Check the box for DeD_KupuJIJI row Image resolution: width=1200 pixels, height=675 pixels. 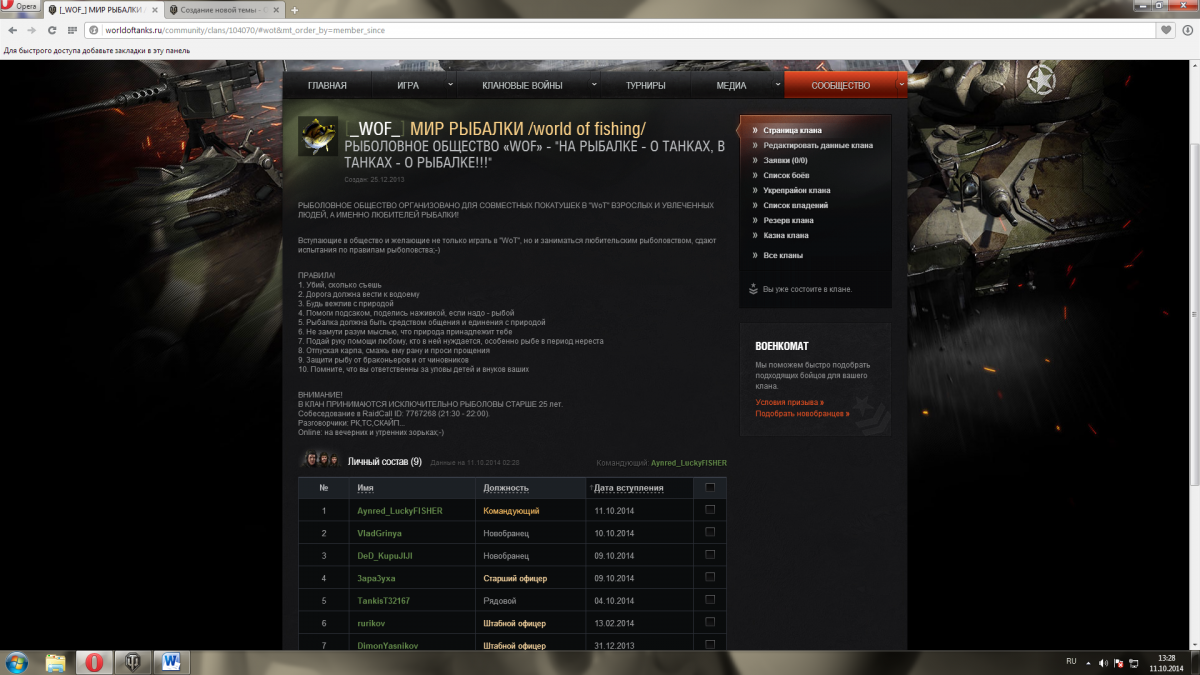pyautogui.click(x=710, y=554)
